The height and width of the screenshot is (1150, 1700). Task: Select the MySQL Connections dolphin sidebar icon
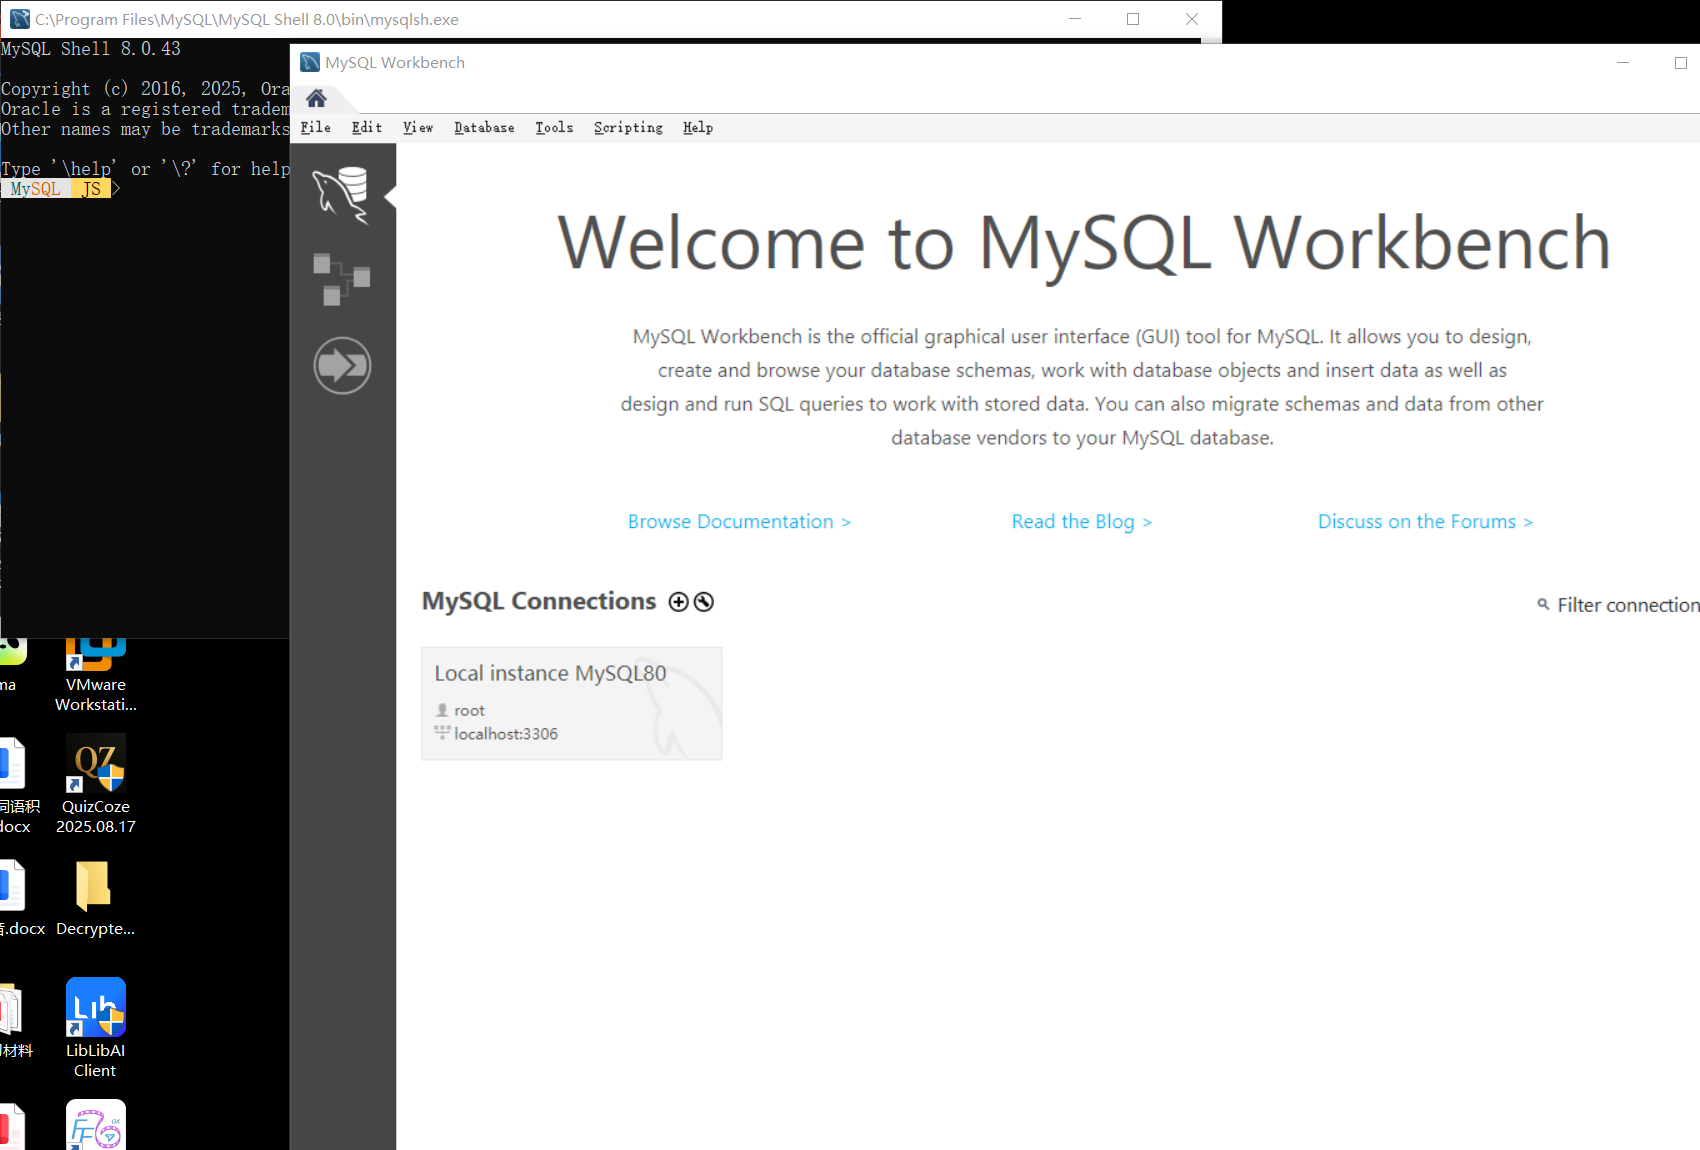(x=341, y=194)
